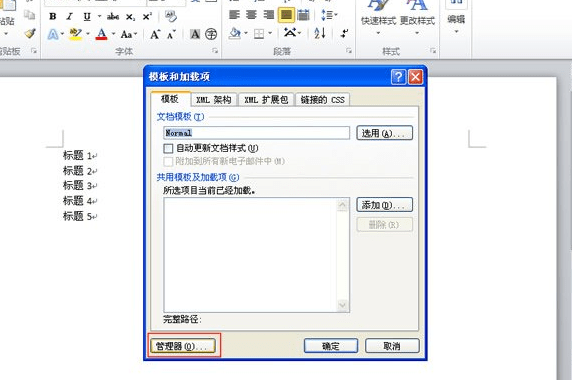This screenshot has width=572, height=380.
Task: Align text left
Action: (234, 15)
